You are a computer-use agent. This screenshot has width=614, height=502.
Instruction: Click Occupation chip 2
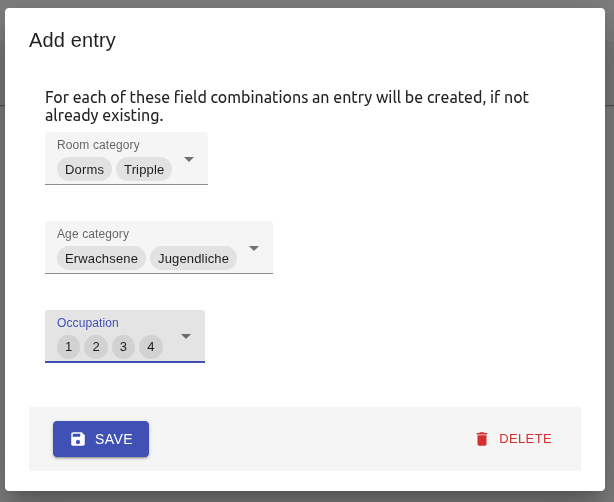coord(95,347)
